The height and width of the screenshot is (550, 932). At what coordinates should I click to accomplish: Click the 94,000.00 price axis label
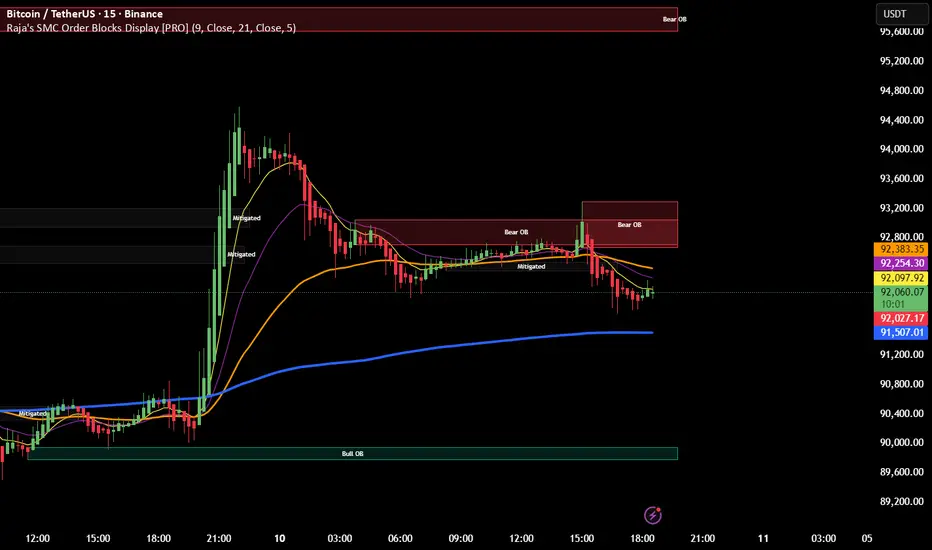tap(901, 149)
